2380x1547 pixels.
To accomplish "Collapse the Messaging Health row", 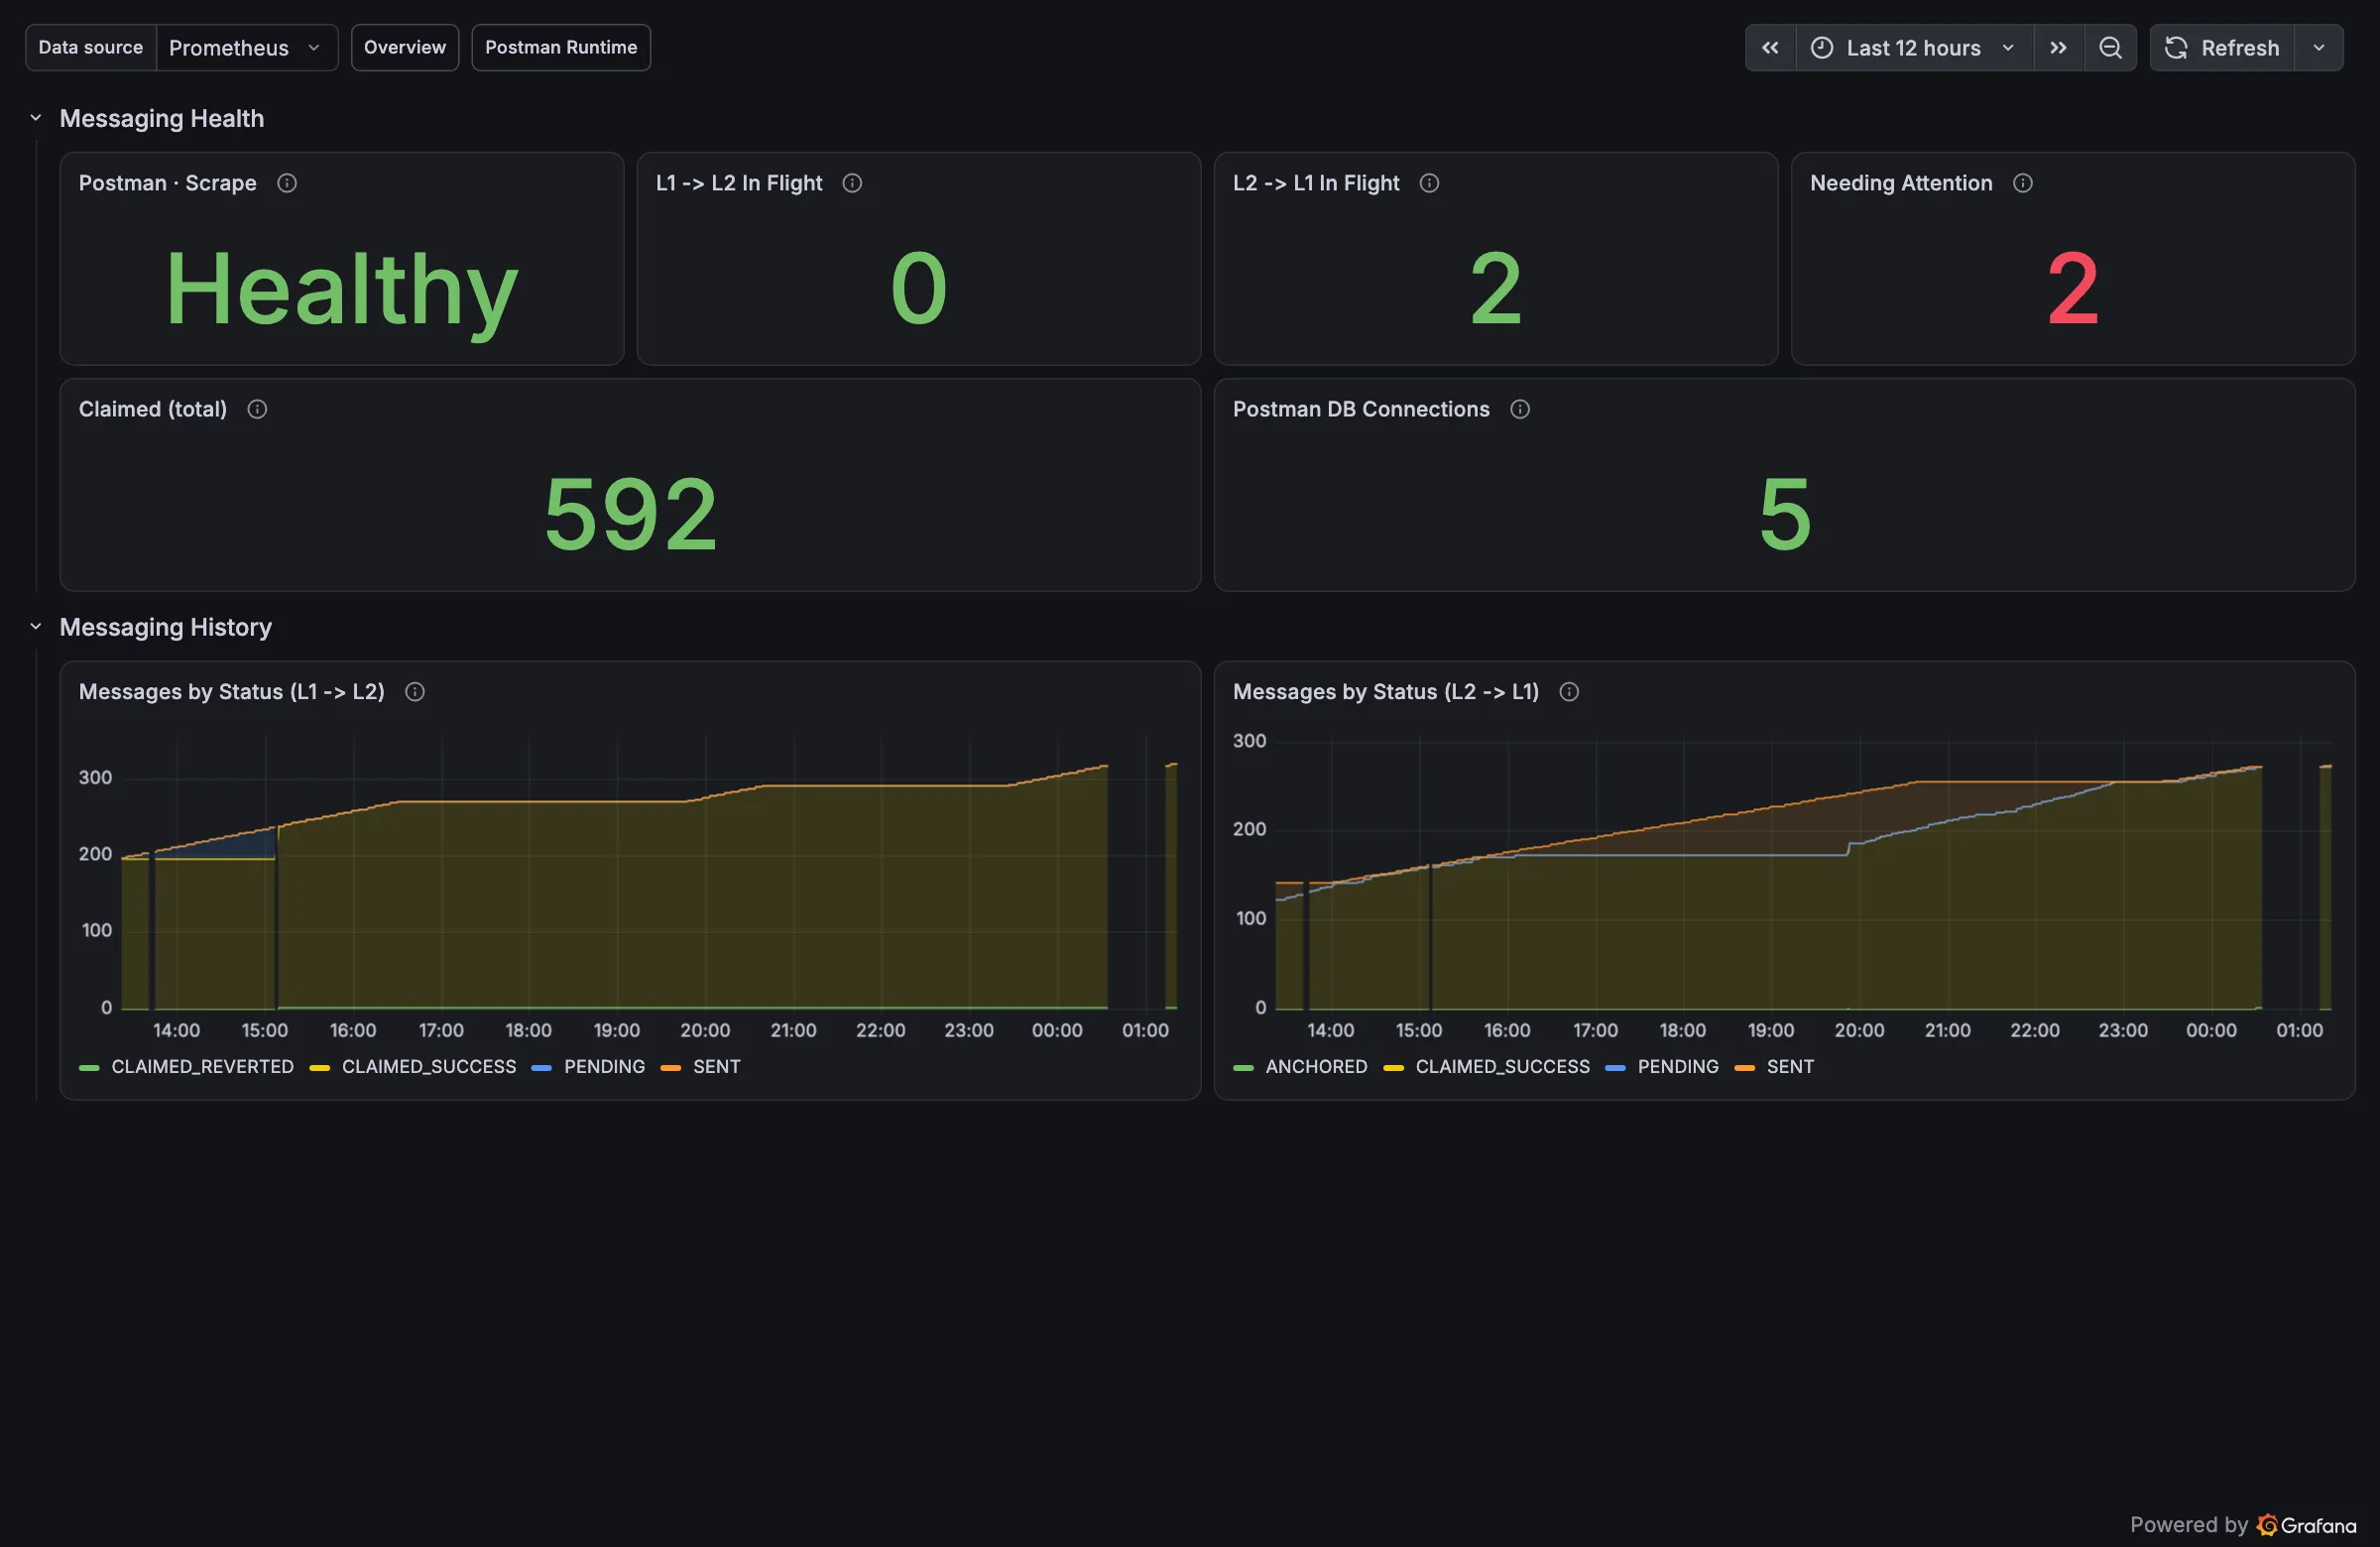I will tap(36, 118).
